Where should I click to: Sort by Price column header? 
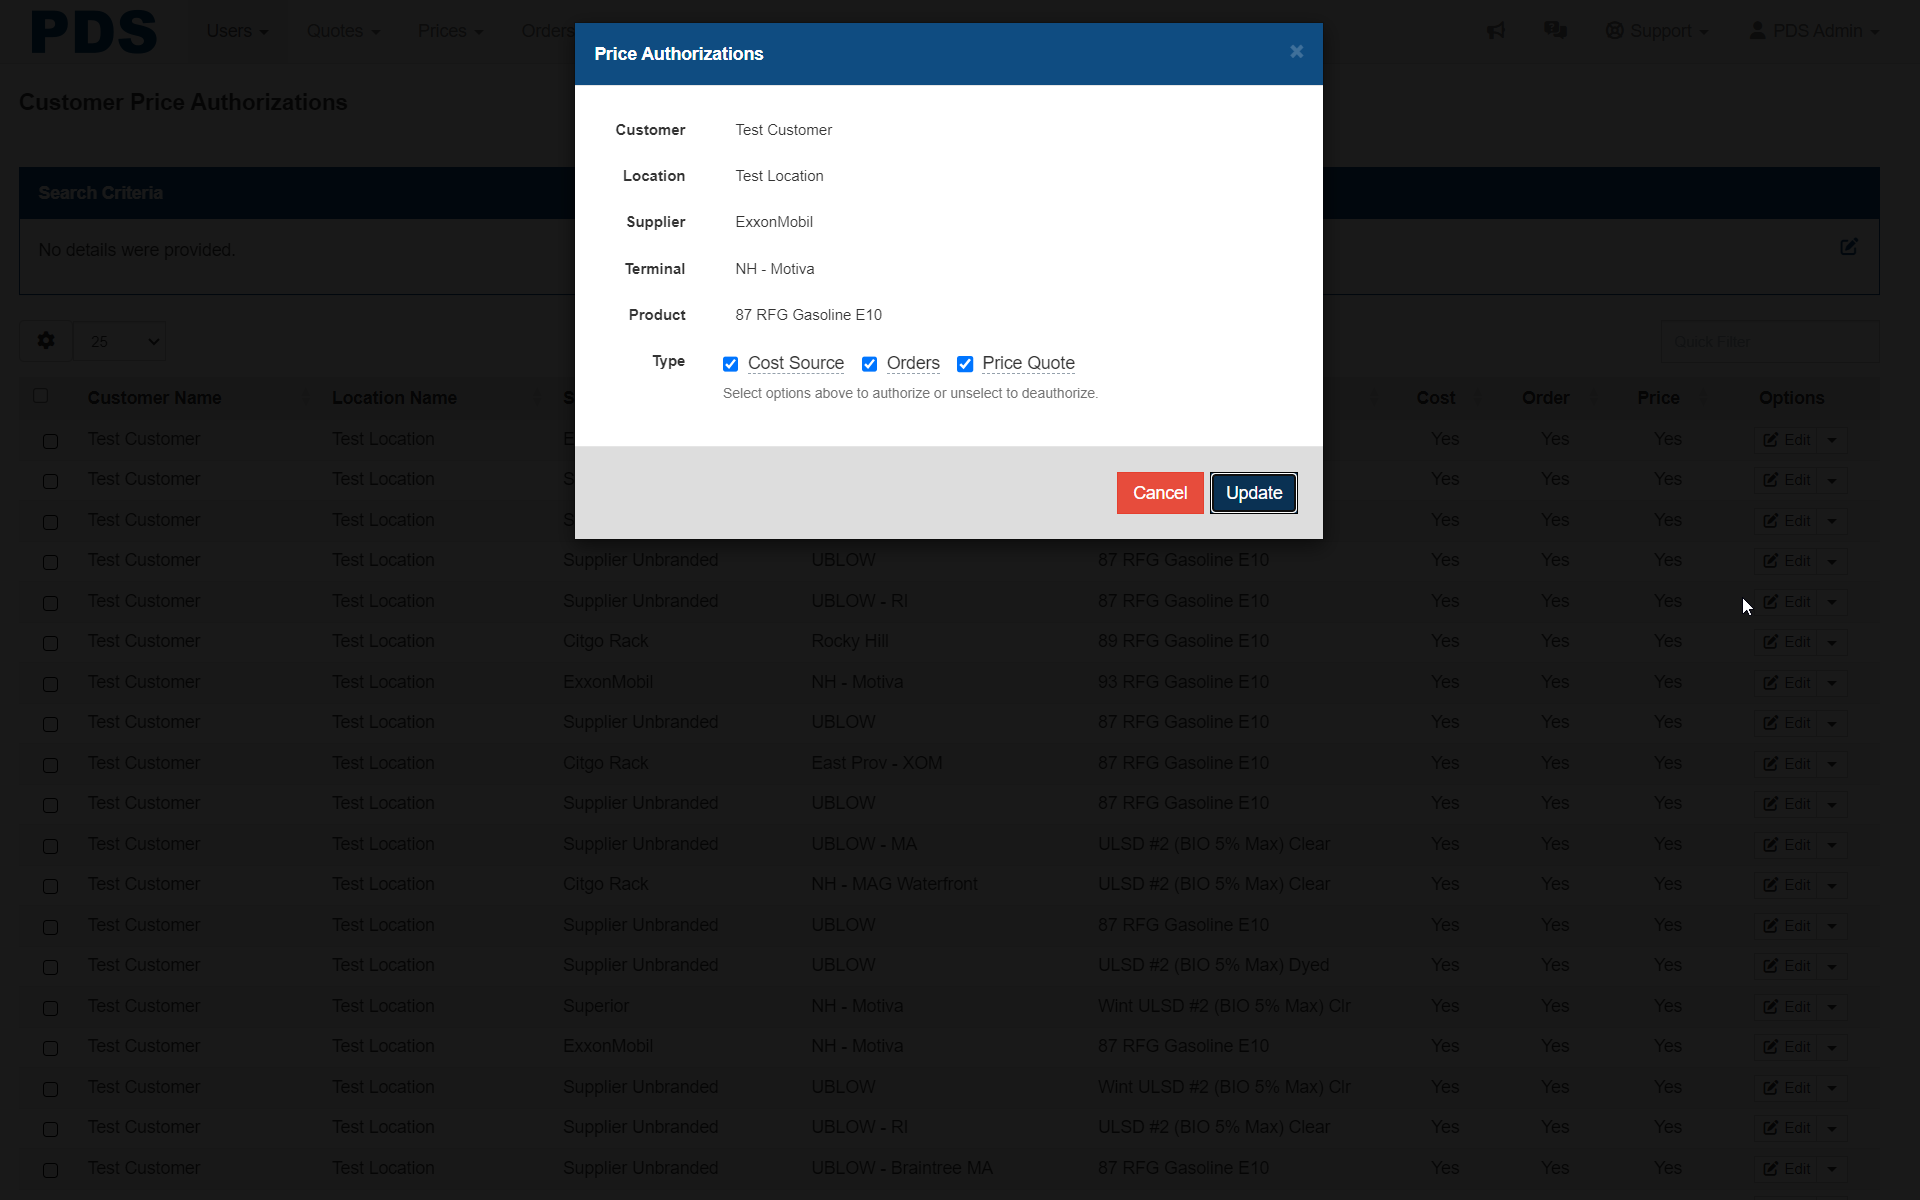pos(1658,398)
